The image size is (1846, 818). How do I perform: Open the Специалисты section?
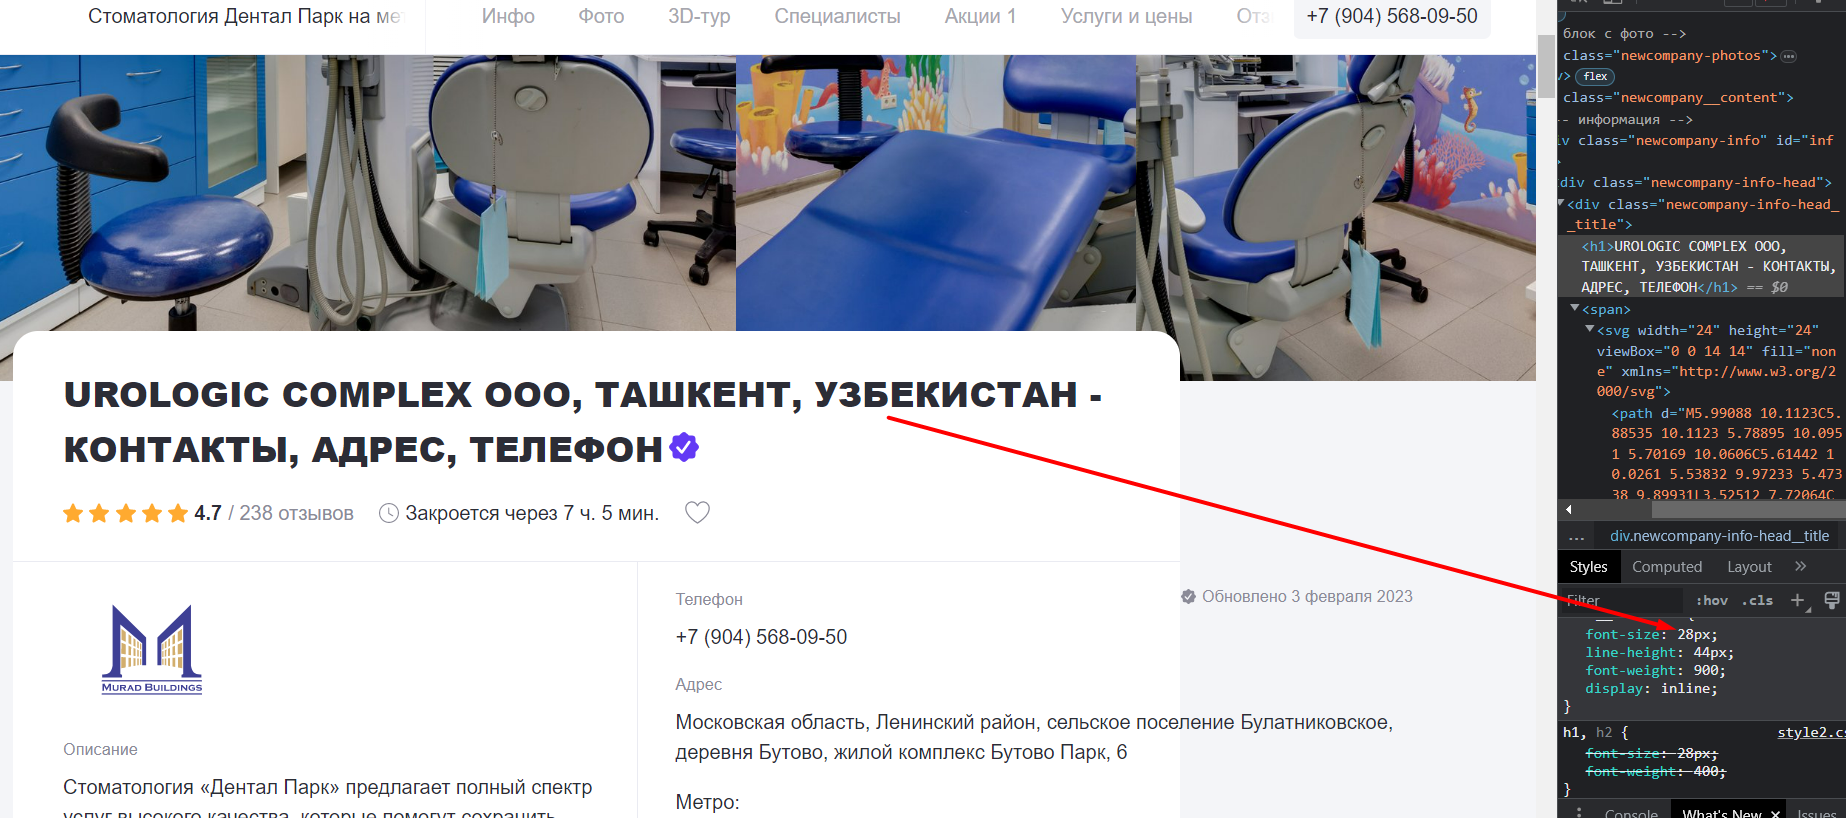[837, 16]
